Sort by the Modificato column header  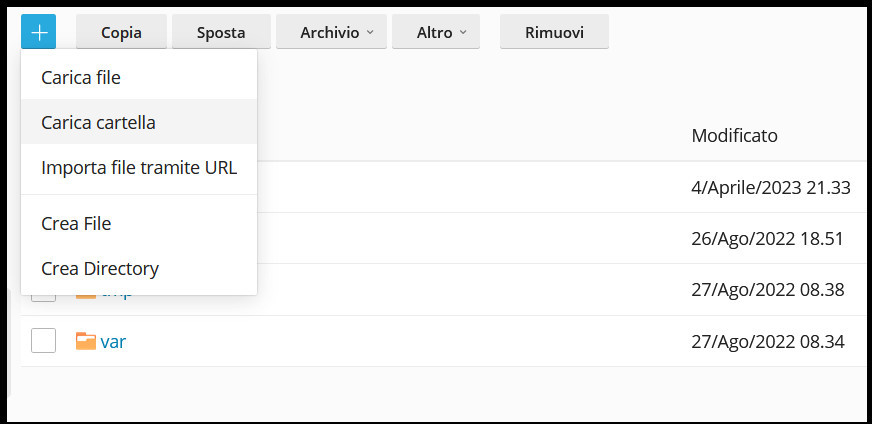click(x=734, y=135)
